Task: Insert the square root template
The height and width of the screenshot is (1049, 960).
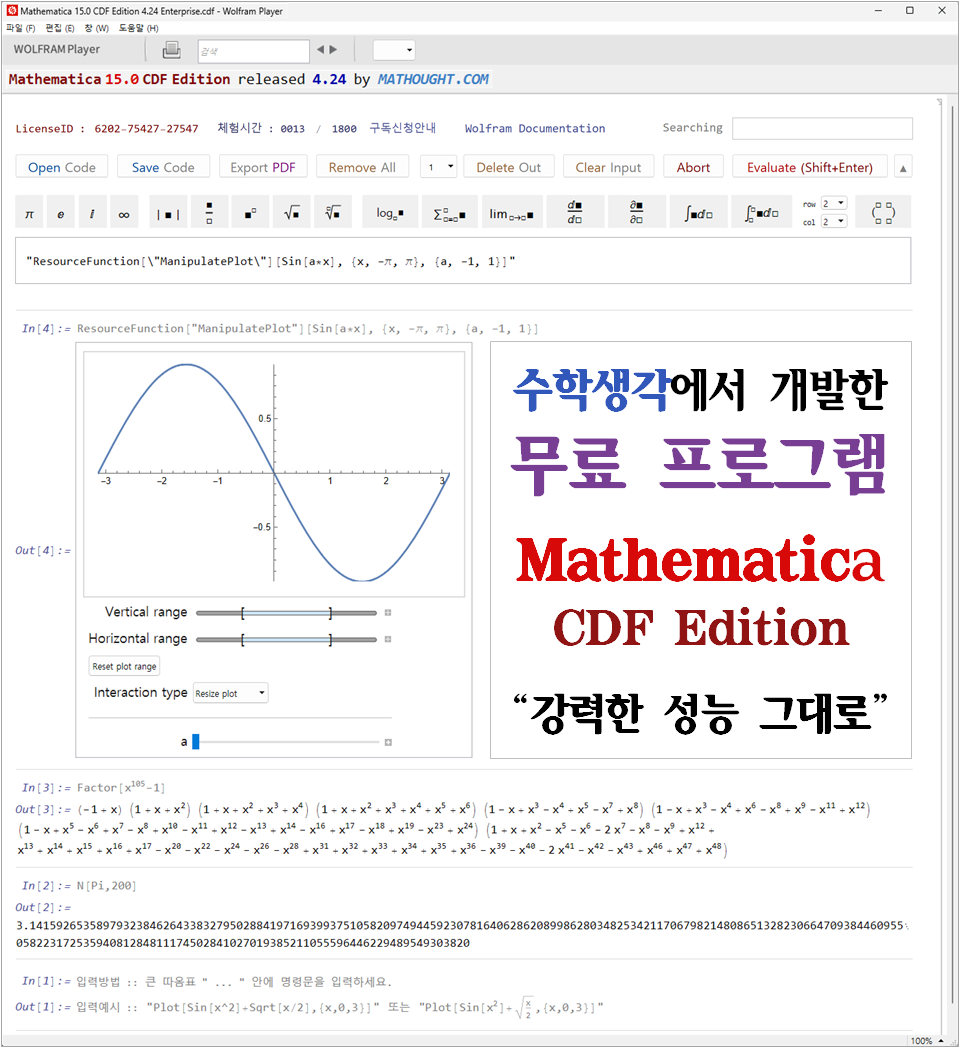Action: [292, 213]
